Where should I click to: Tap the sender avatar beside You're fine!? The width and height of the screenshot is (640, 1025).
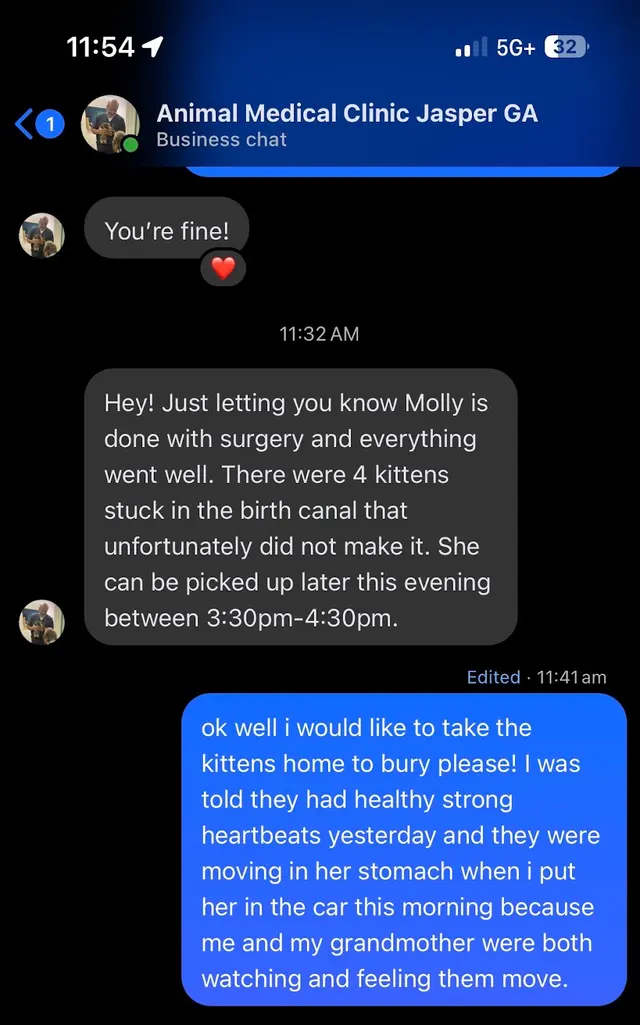42,235
